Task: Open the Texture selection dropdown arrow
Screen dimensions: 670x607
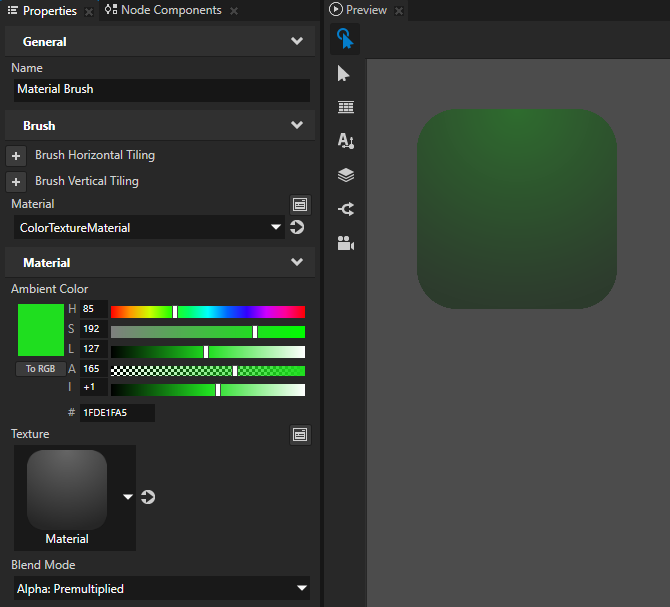Action: 128,497
